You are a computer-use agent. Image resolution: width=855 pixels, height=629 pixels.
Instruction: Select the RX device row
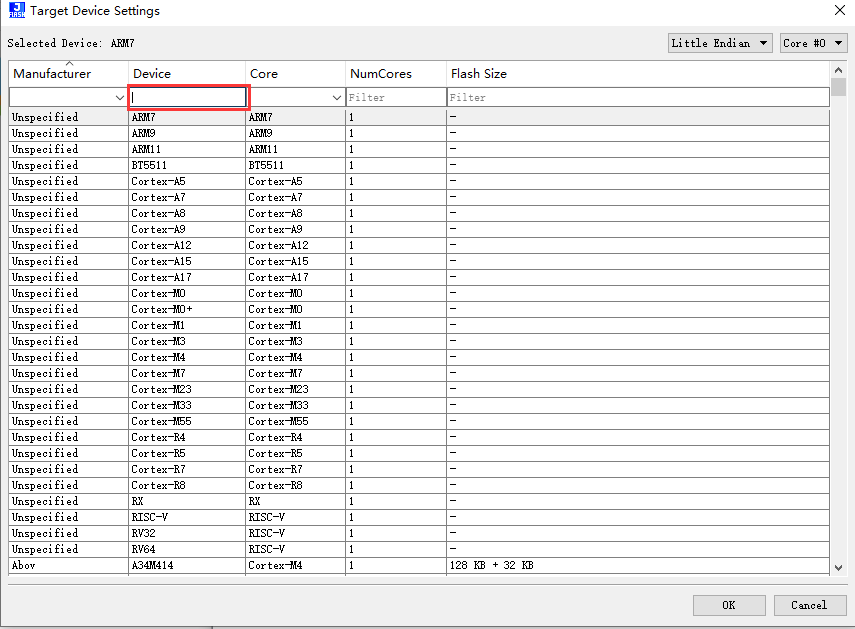419,501
